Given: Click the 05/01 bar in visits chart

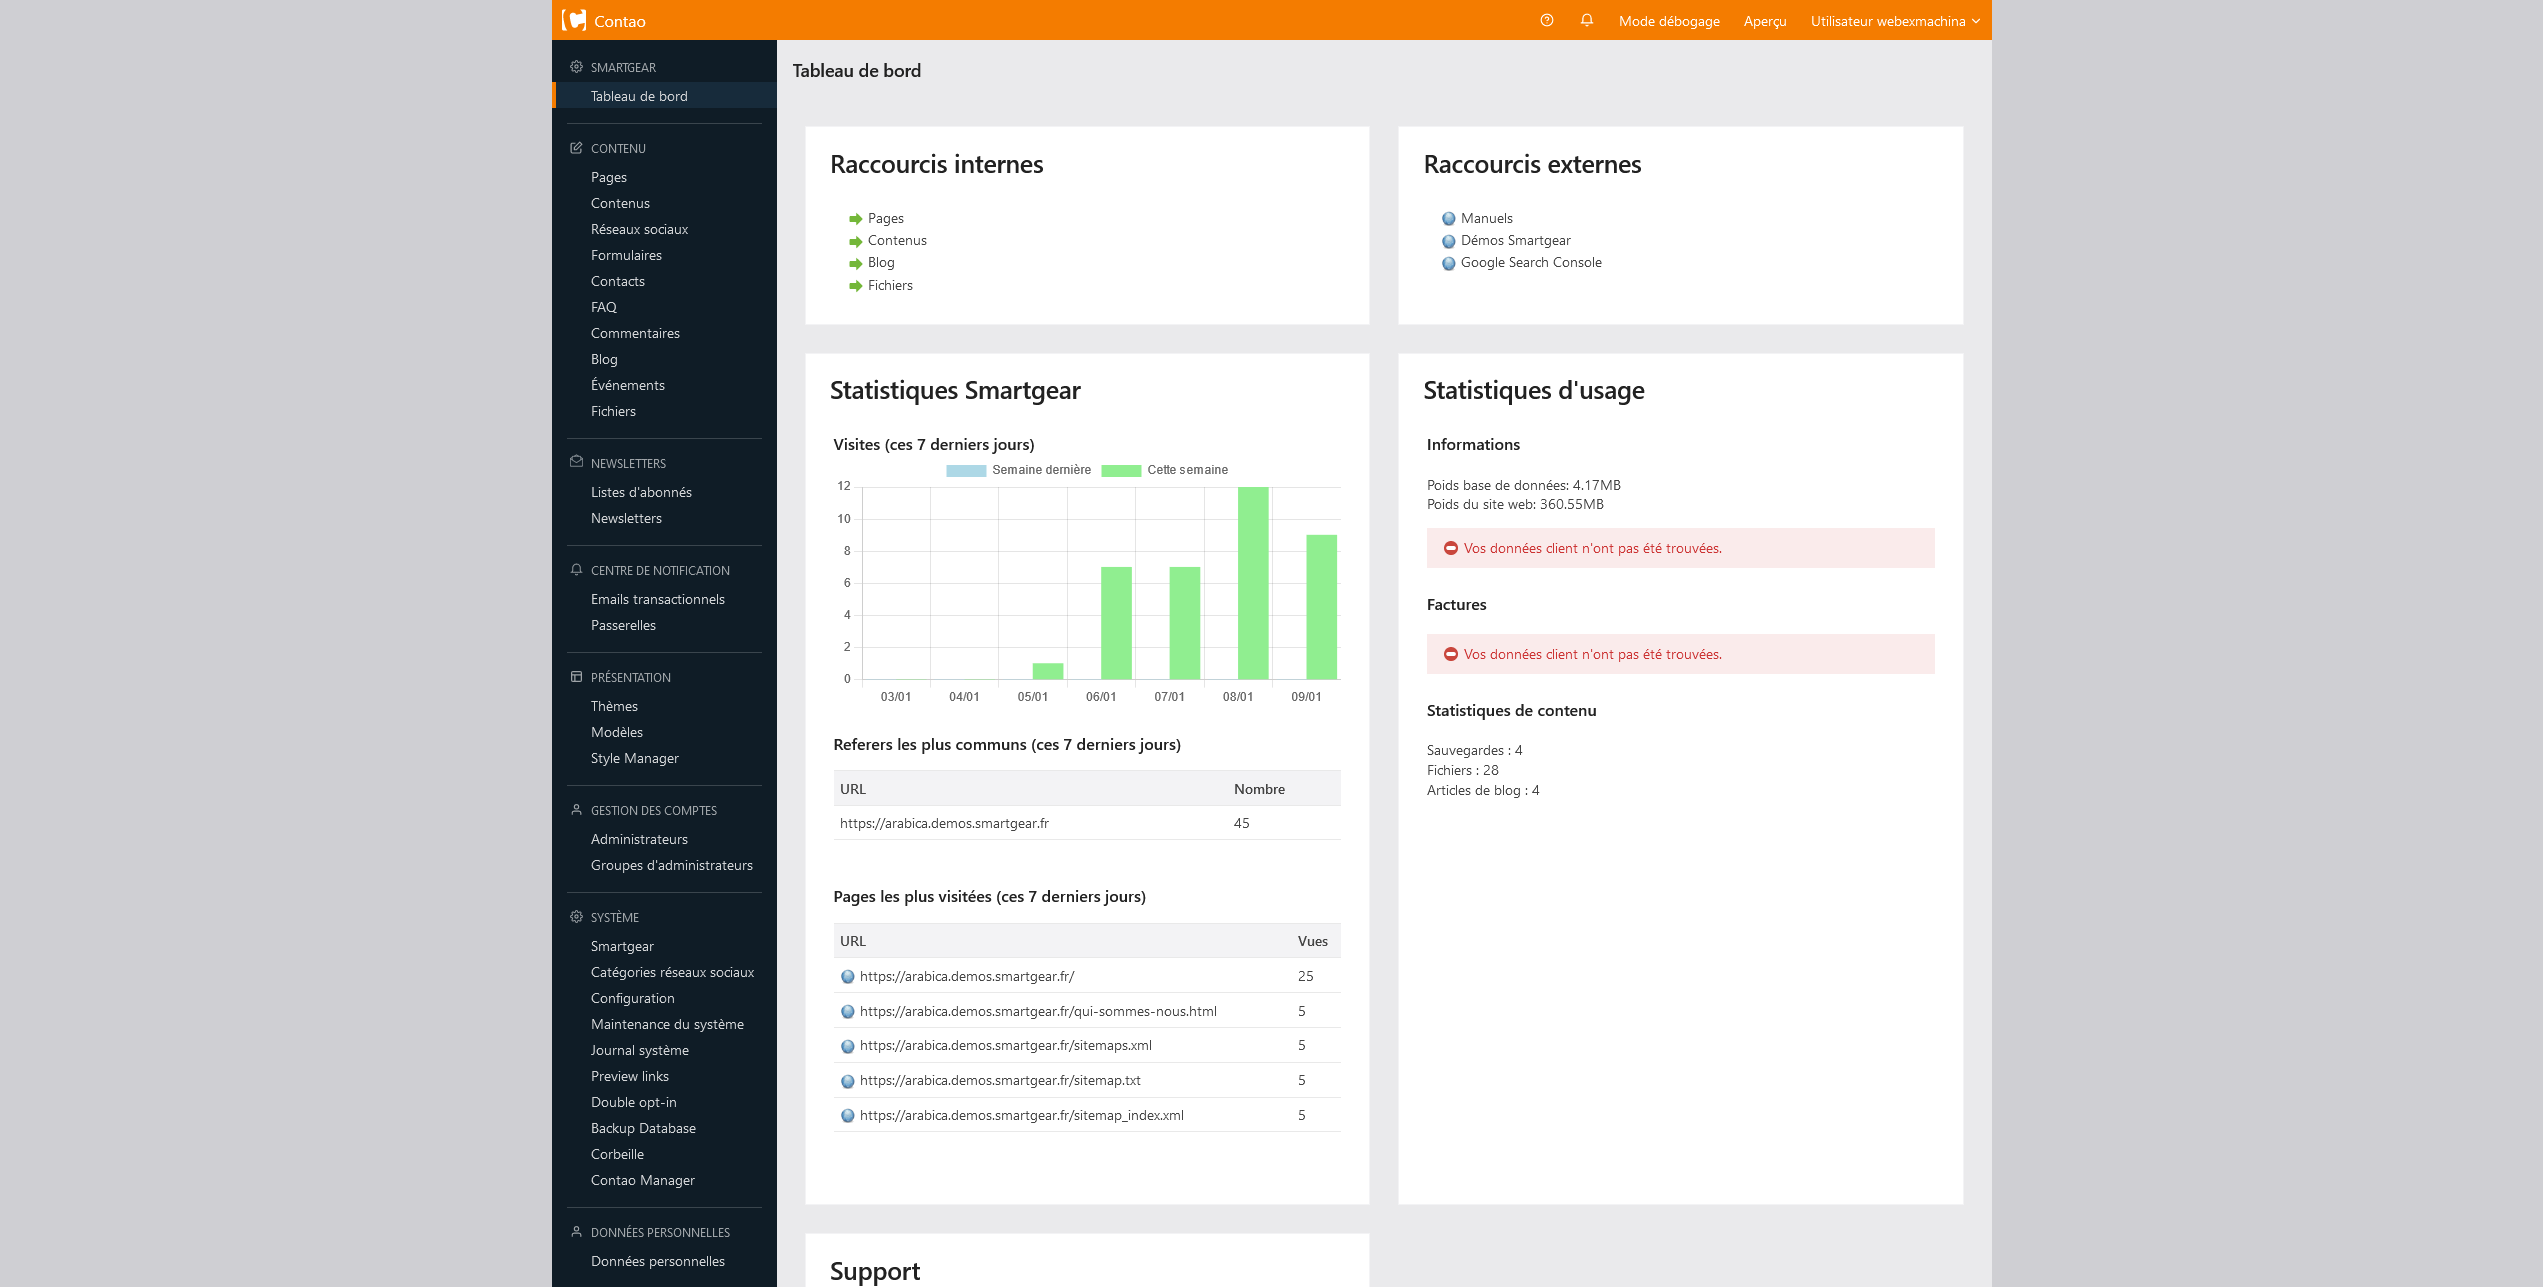Looking at the screenshot, I should [x=1047, y=671].
